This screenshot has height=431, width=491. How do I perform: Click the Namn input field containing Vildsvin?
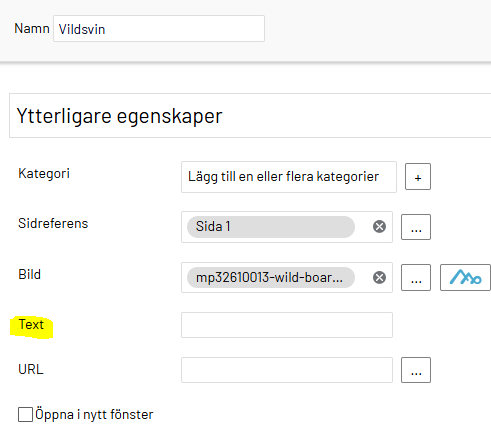(159, 29)
